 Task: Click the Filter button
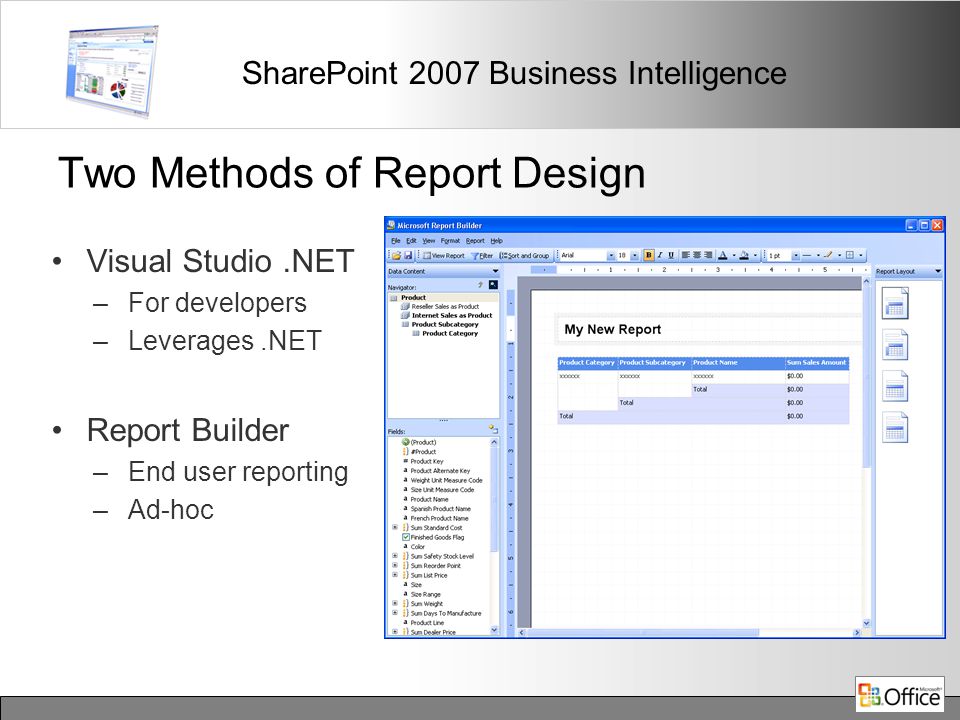tap(482, 255)
